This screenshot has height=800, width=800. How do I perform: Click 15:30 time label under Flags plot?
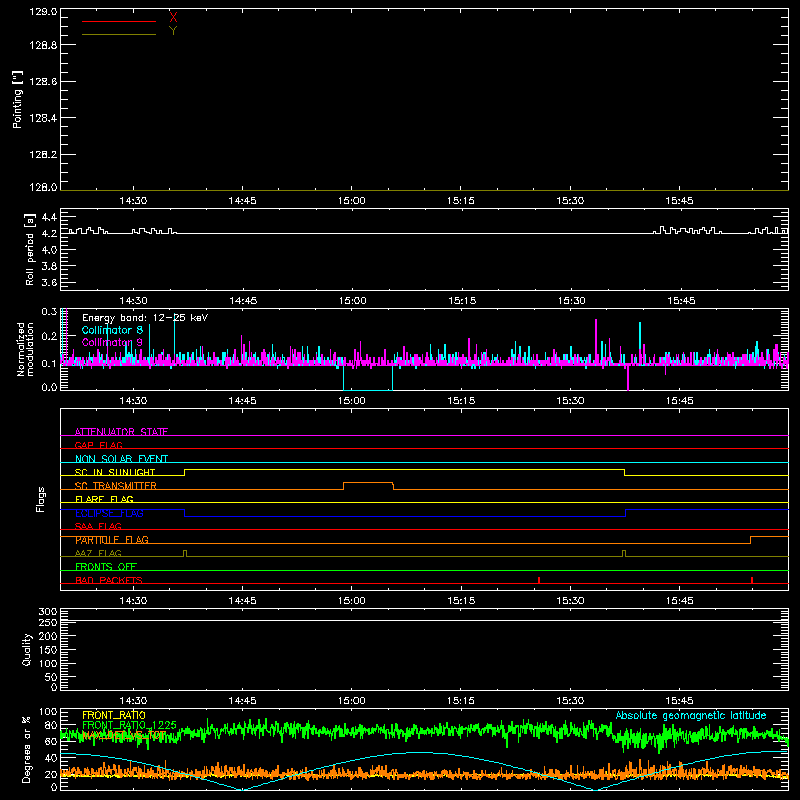(x=570, y=601)
